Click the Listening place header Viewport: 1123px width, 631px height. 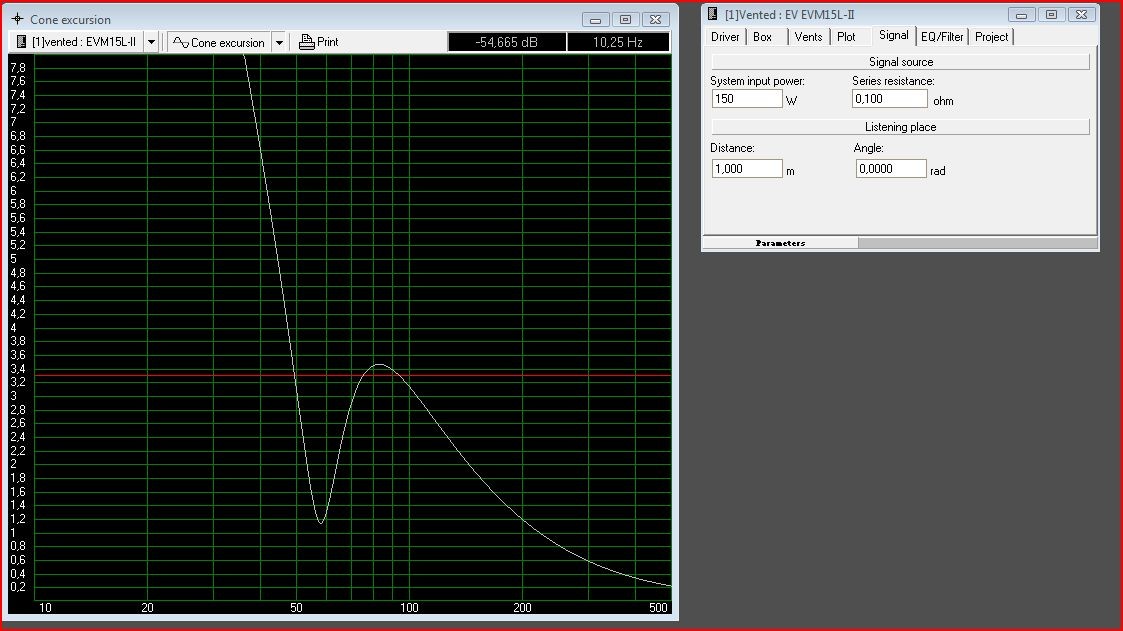click(x=900, y=127)
